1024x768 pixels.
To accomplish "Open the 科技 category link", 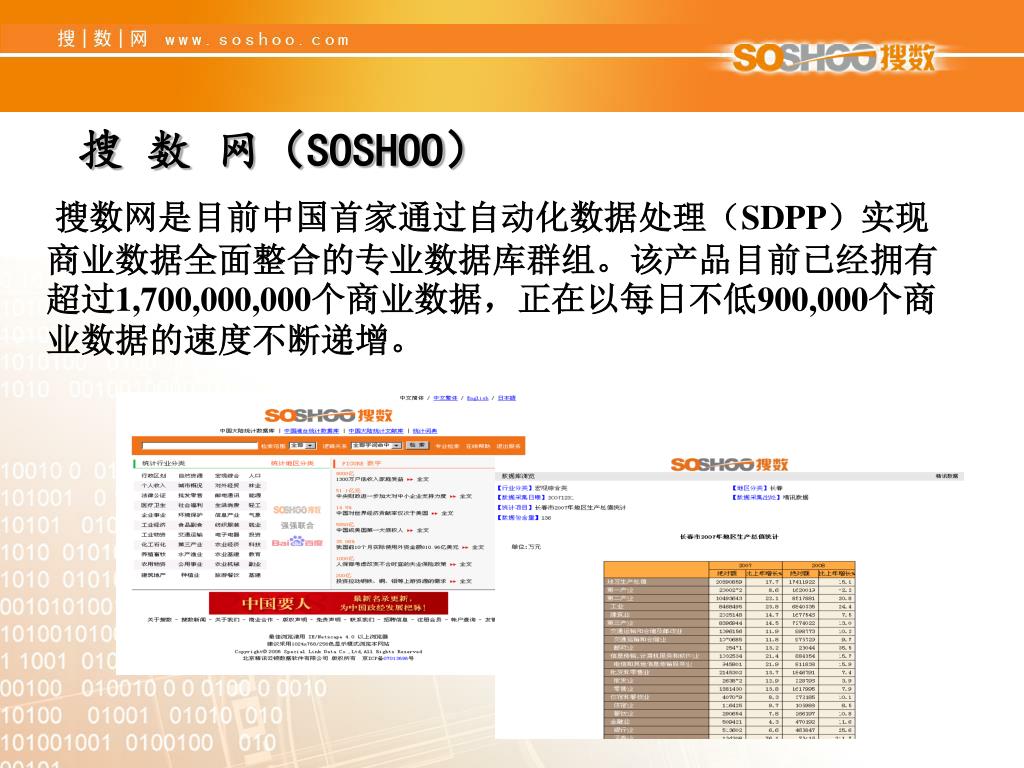I will [255, 545].
